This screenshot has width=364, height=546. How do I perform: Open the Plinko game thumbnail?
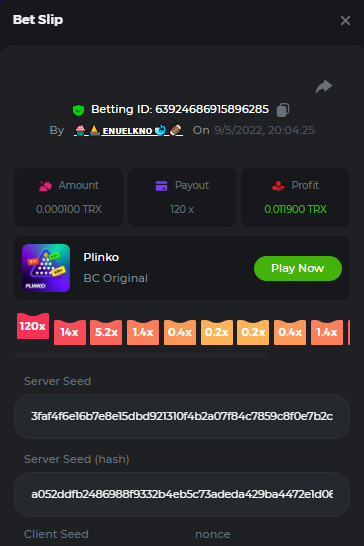(x=46, y=268)
